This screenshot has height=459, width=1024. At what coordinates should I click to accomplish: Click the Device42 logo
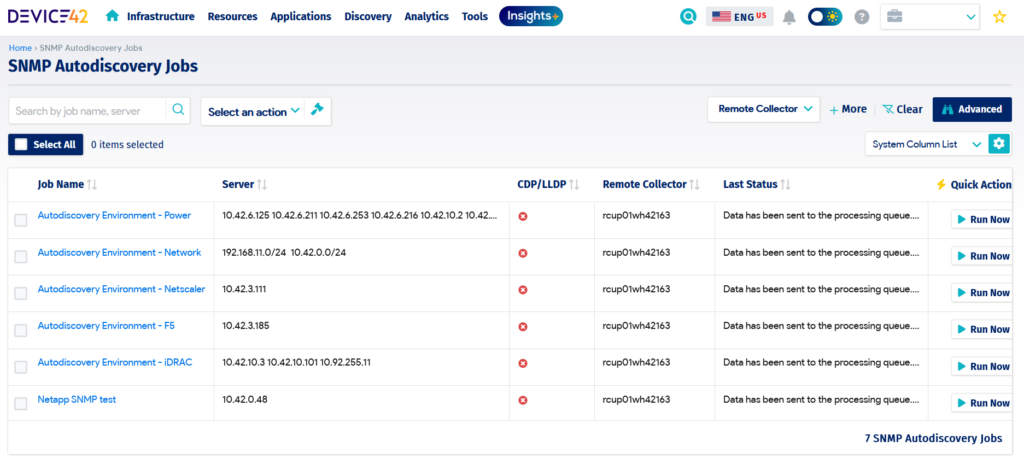coord(48,16)
